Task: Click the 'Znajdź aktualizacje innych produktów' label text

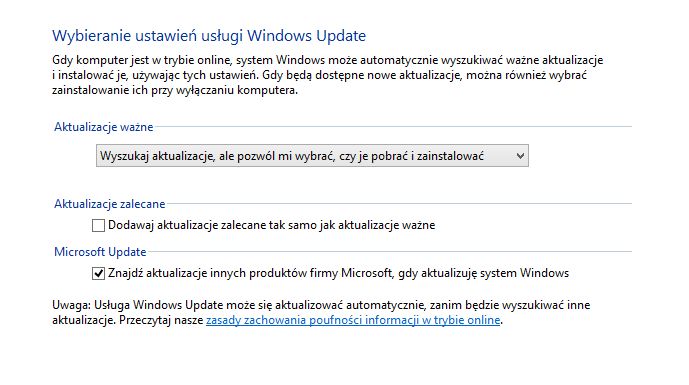Action: 338,273
